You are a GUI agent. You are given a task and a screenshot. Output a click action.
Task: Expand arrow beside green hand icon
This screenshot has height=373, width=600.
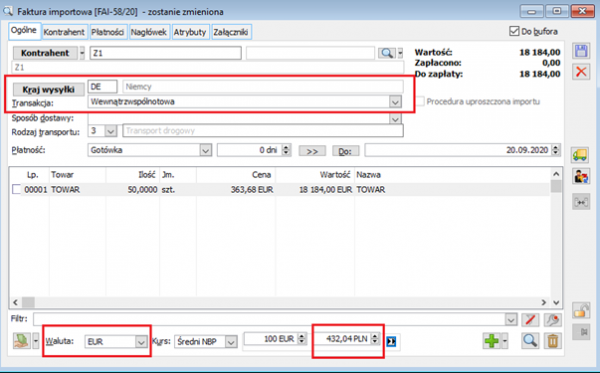click(x=36, y=340)
